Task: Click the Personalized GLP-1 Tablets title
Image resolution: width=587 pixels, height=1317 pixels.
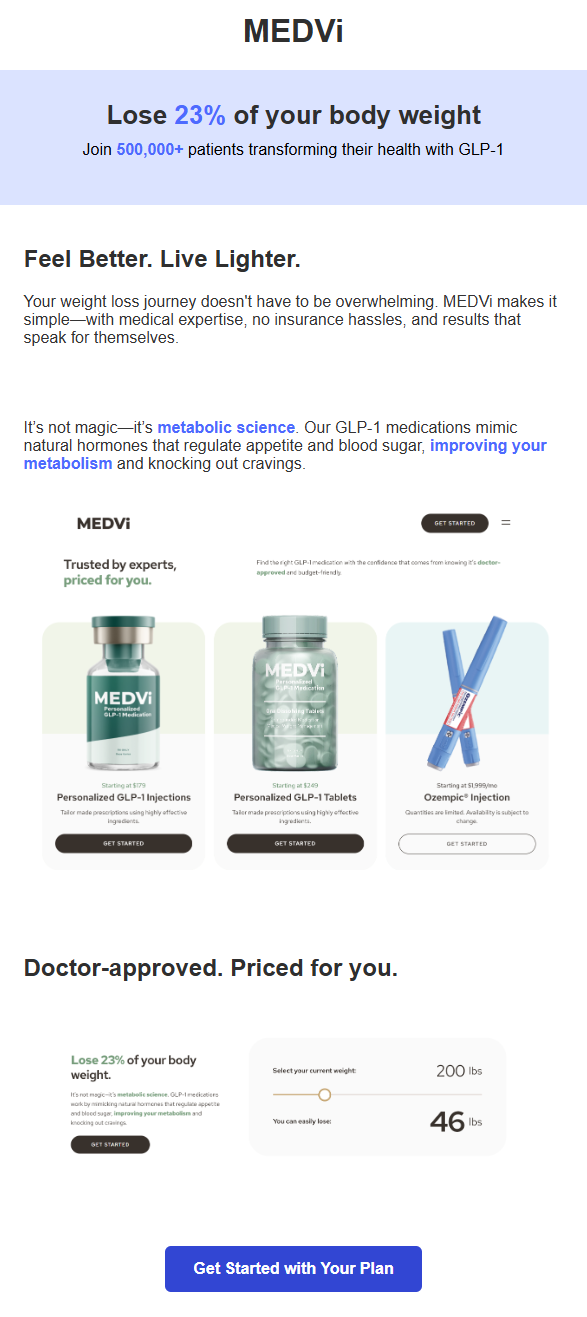Action: tap(295, 797)
